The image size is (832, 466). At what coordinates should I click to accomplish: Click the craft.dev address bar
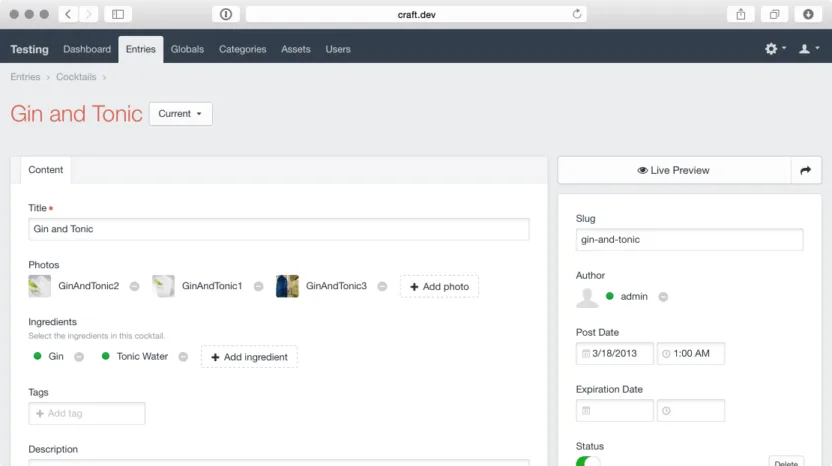[x=416, y=14]
